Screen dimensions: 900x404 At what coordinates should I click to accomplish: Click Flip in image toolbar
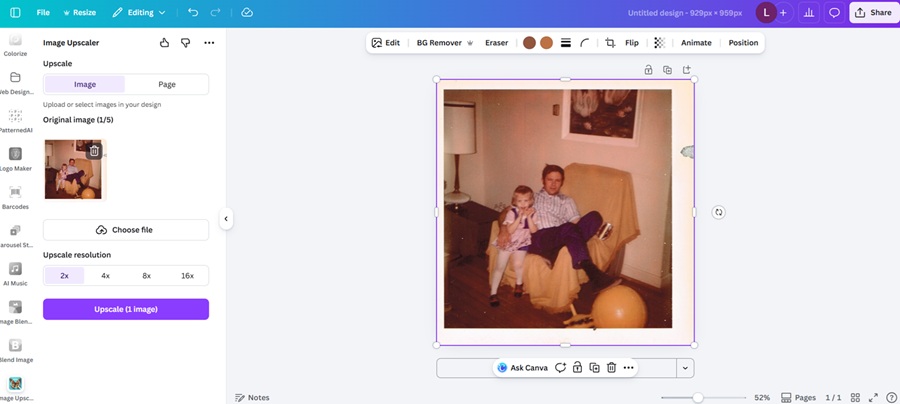tap(631, 42)
